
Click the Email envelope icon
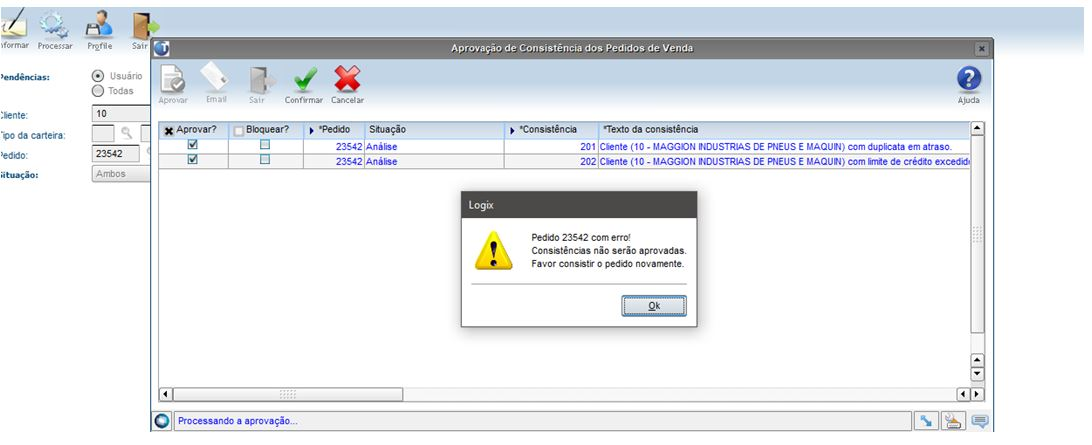(215, 78)
